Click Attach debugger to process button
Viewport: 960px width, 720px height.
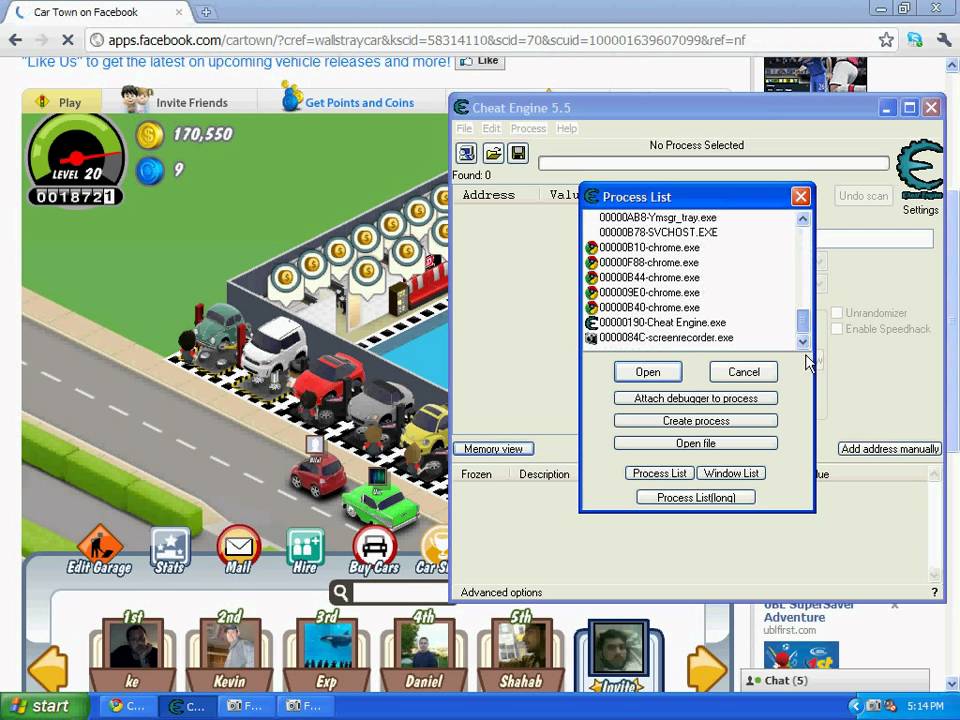tap(696, 398)
